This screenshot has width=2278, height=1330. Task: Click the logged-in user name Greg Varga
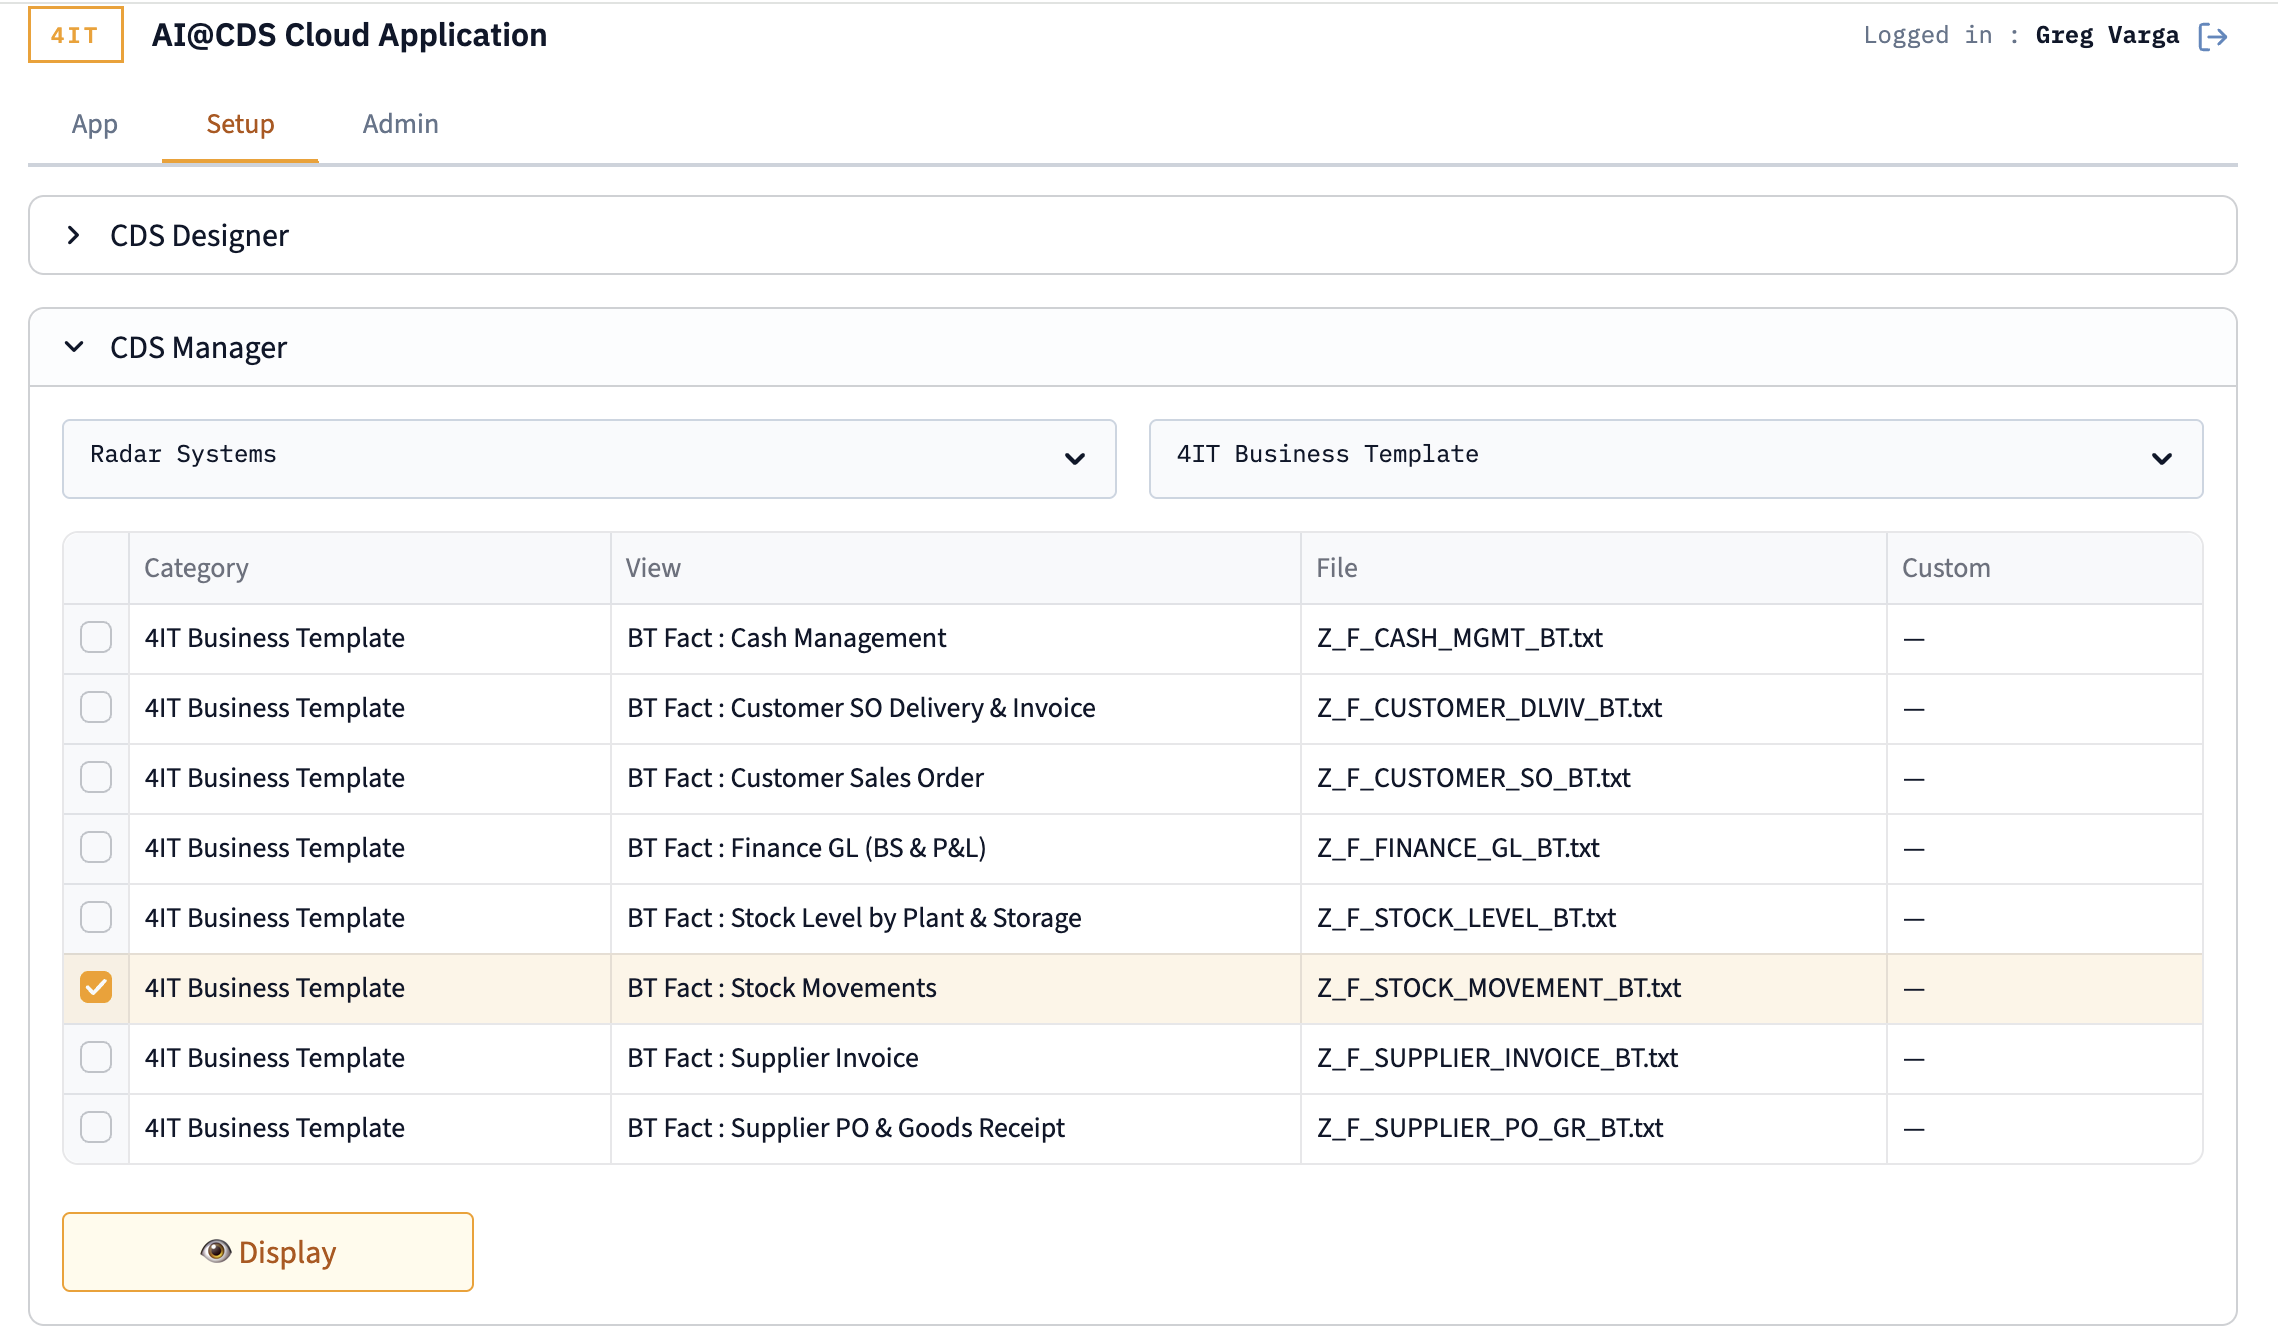coord(2108,34)
